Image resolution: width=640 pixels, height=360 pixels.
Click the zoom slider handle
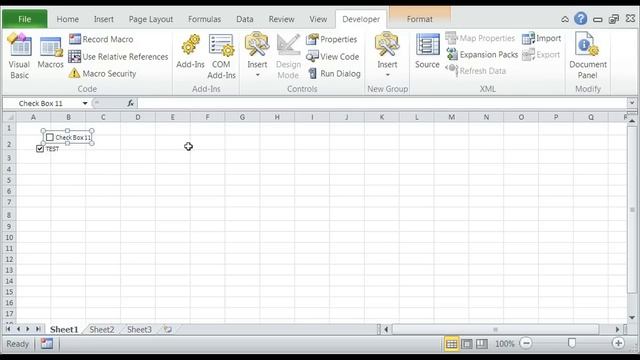pos(572,343)
